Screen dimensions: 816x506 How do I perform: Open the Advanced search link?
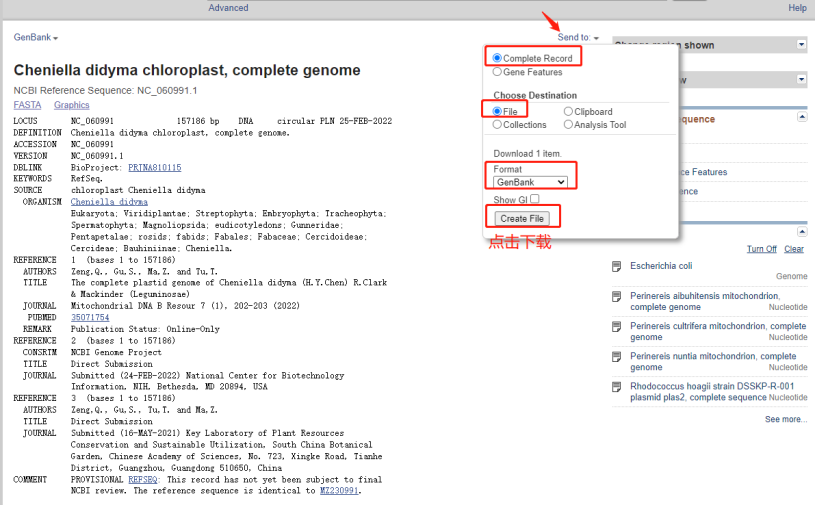(x=228, y=8)
